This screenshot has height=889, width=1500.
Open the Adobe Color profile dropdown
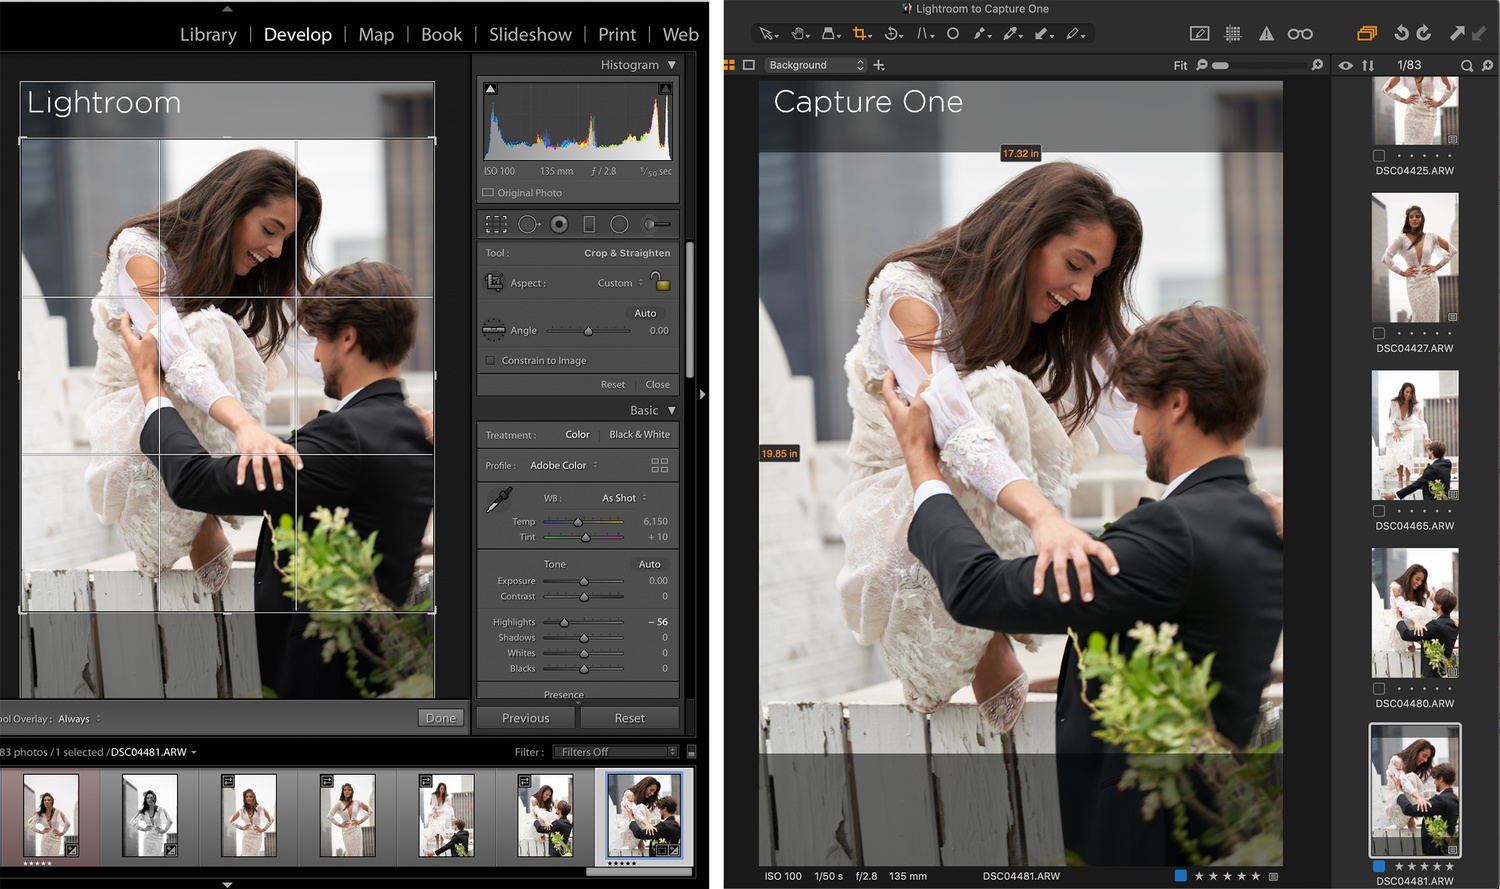(x=564, y=466)
